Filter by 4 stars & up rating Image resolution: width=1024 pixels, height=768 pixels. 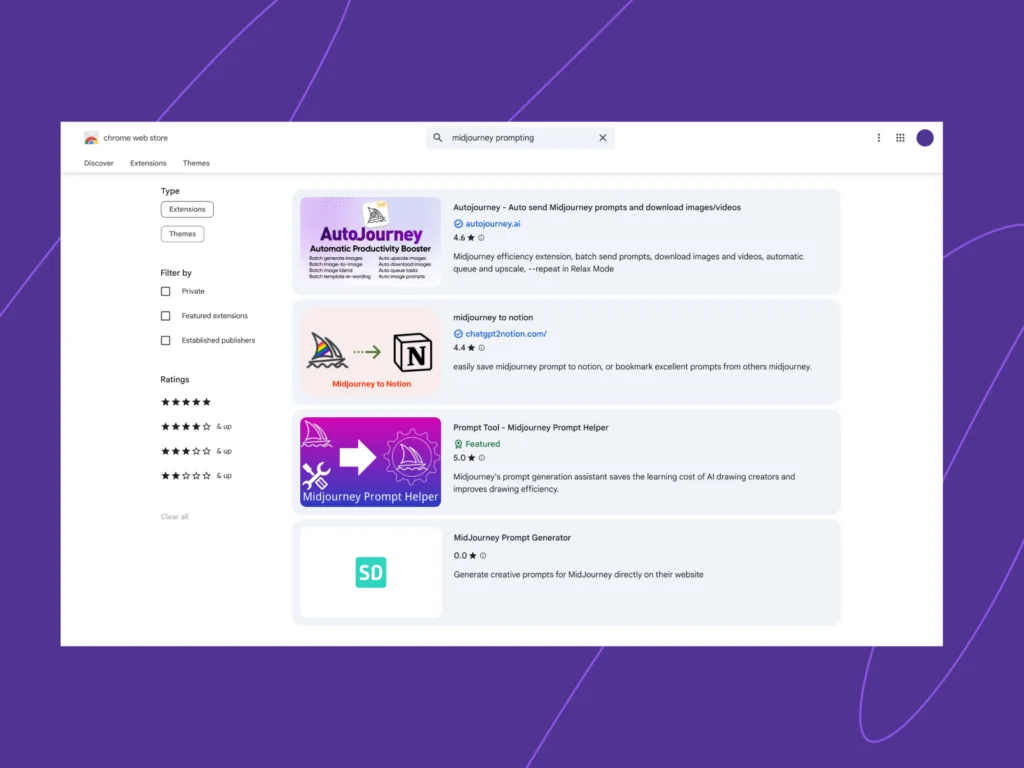click(187, 426)
